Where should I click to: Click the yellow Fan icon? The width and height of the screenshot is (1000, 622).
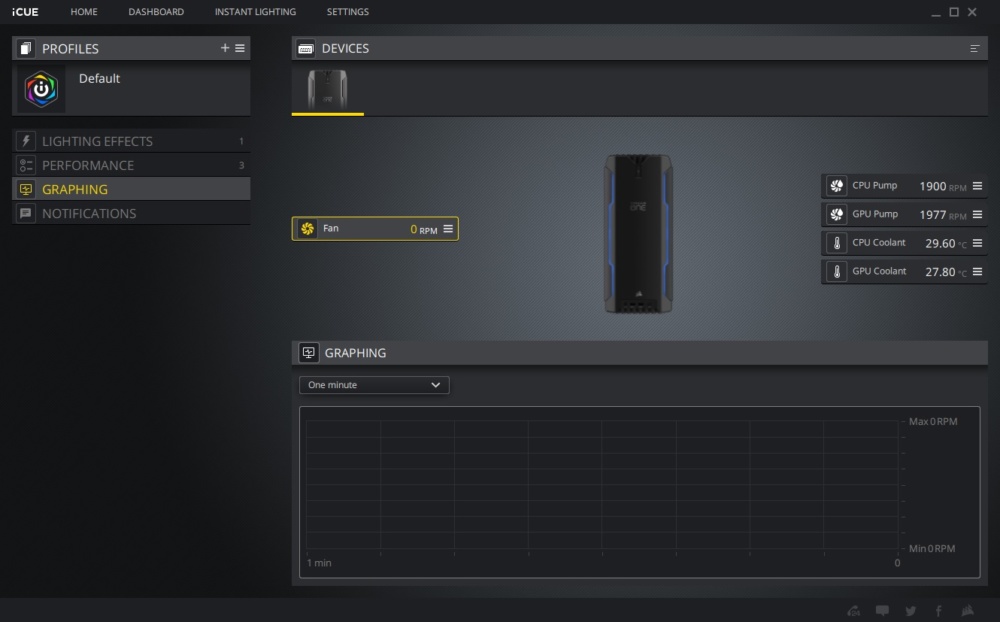click(307, 228)
